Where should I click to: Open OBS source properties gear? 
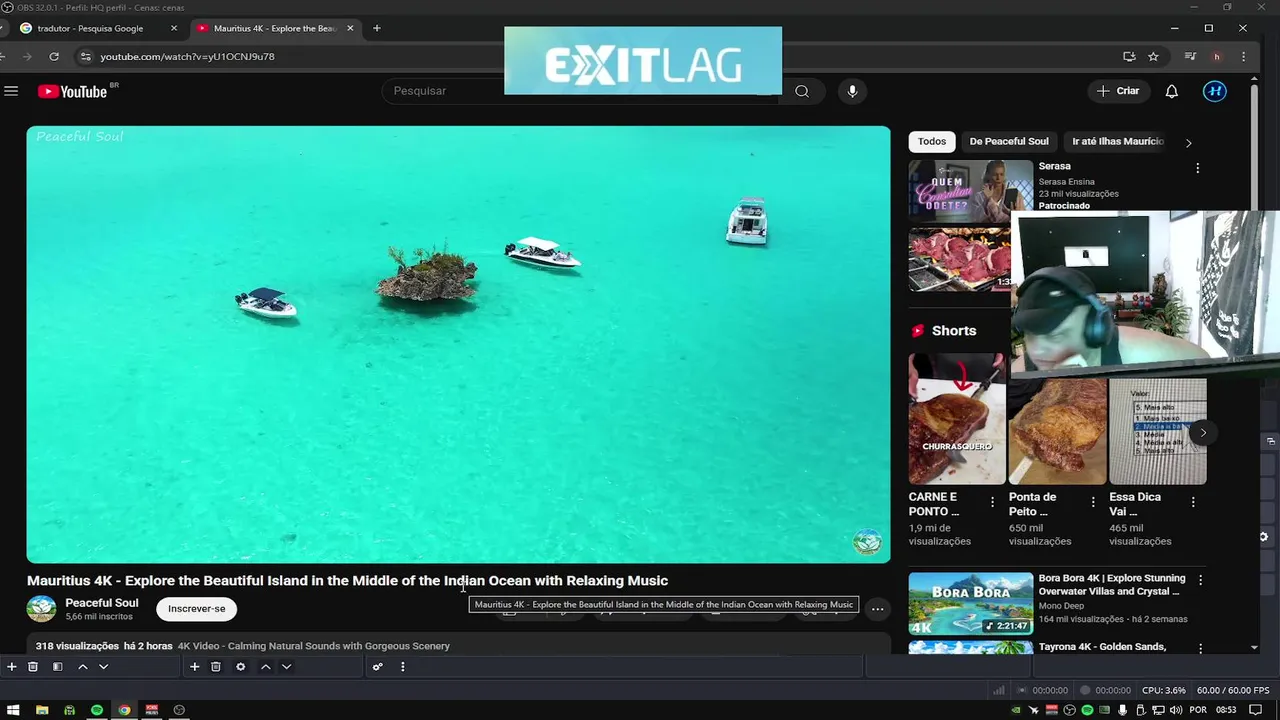[241, 667]
